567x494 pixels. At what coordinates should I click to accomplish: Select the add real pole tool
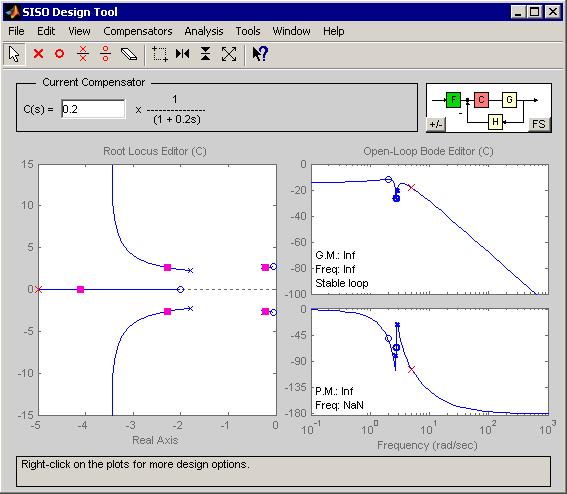[x=38, y=54]
